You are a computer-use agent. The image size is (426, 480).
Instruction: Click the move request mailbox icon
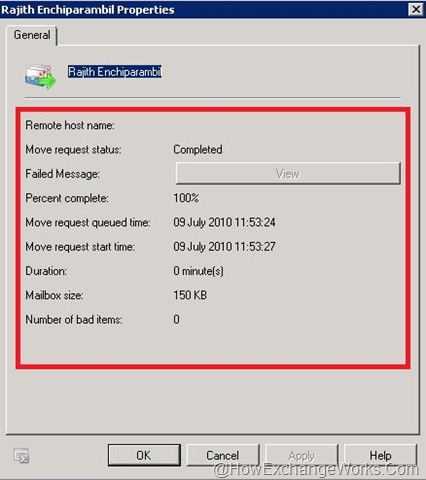tap(40, 77)
